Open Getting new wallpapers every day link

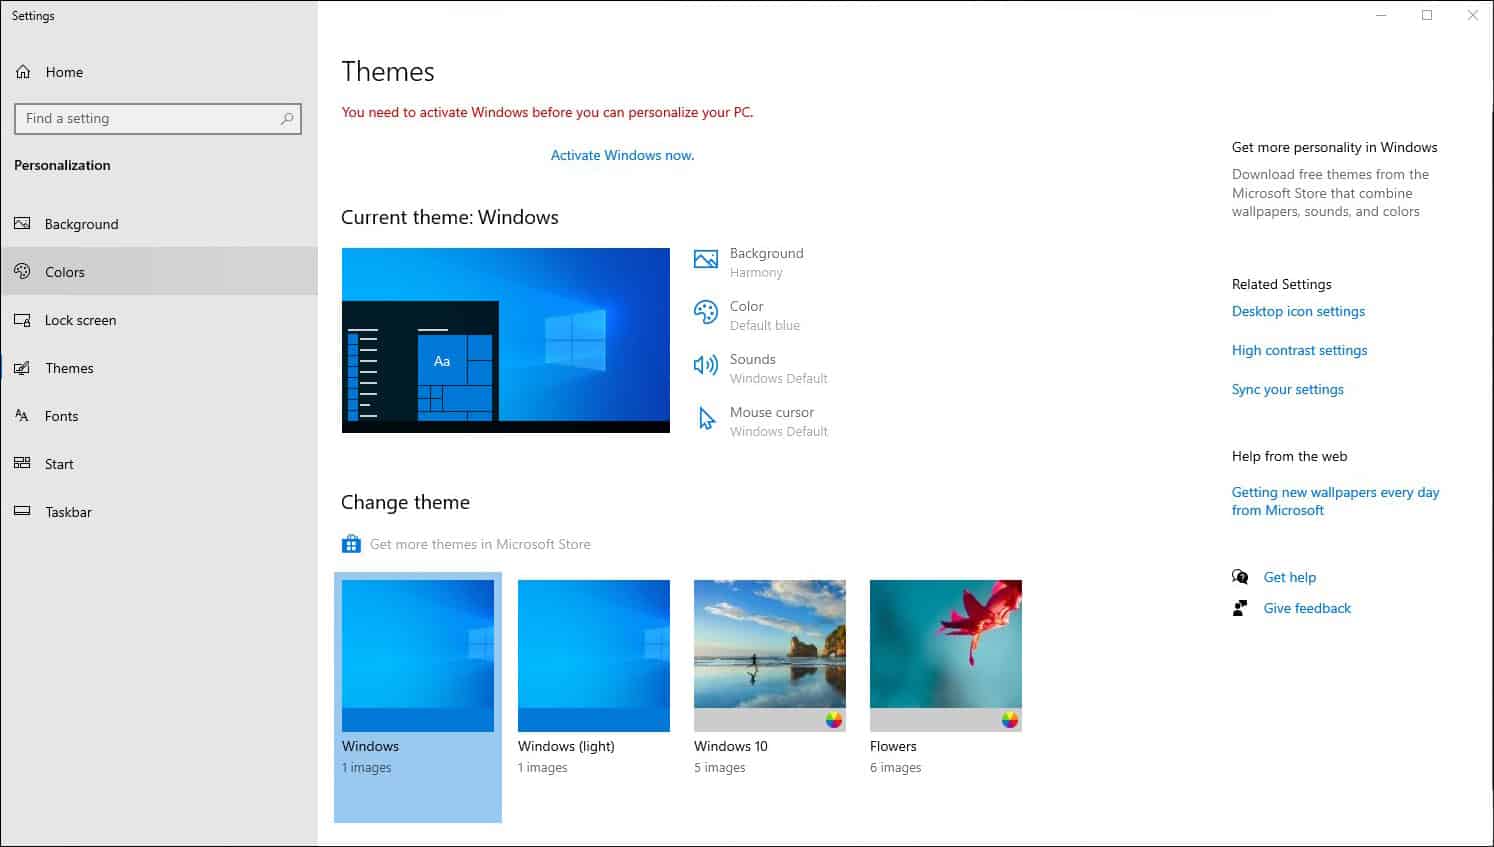[1335, 501]
